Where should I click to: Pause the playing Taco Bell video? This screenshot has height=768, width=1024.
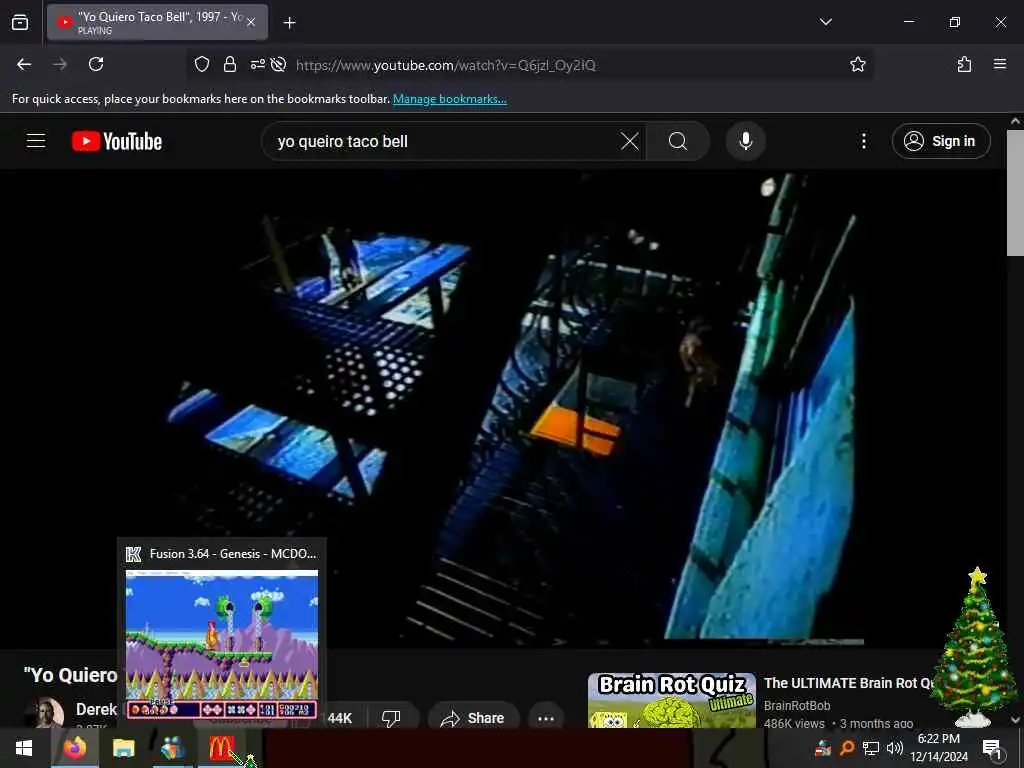pos(503,408)
